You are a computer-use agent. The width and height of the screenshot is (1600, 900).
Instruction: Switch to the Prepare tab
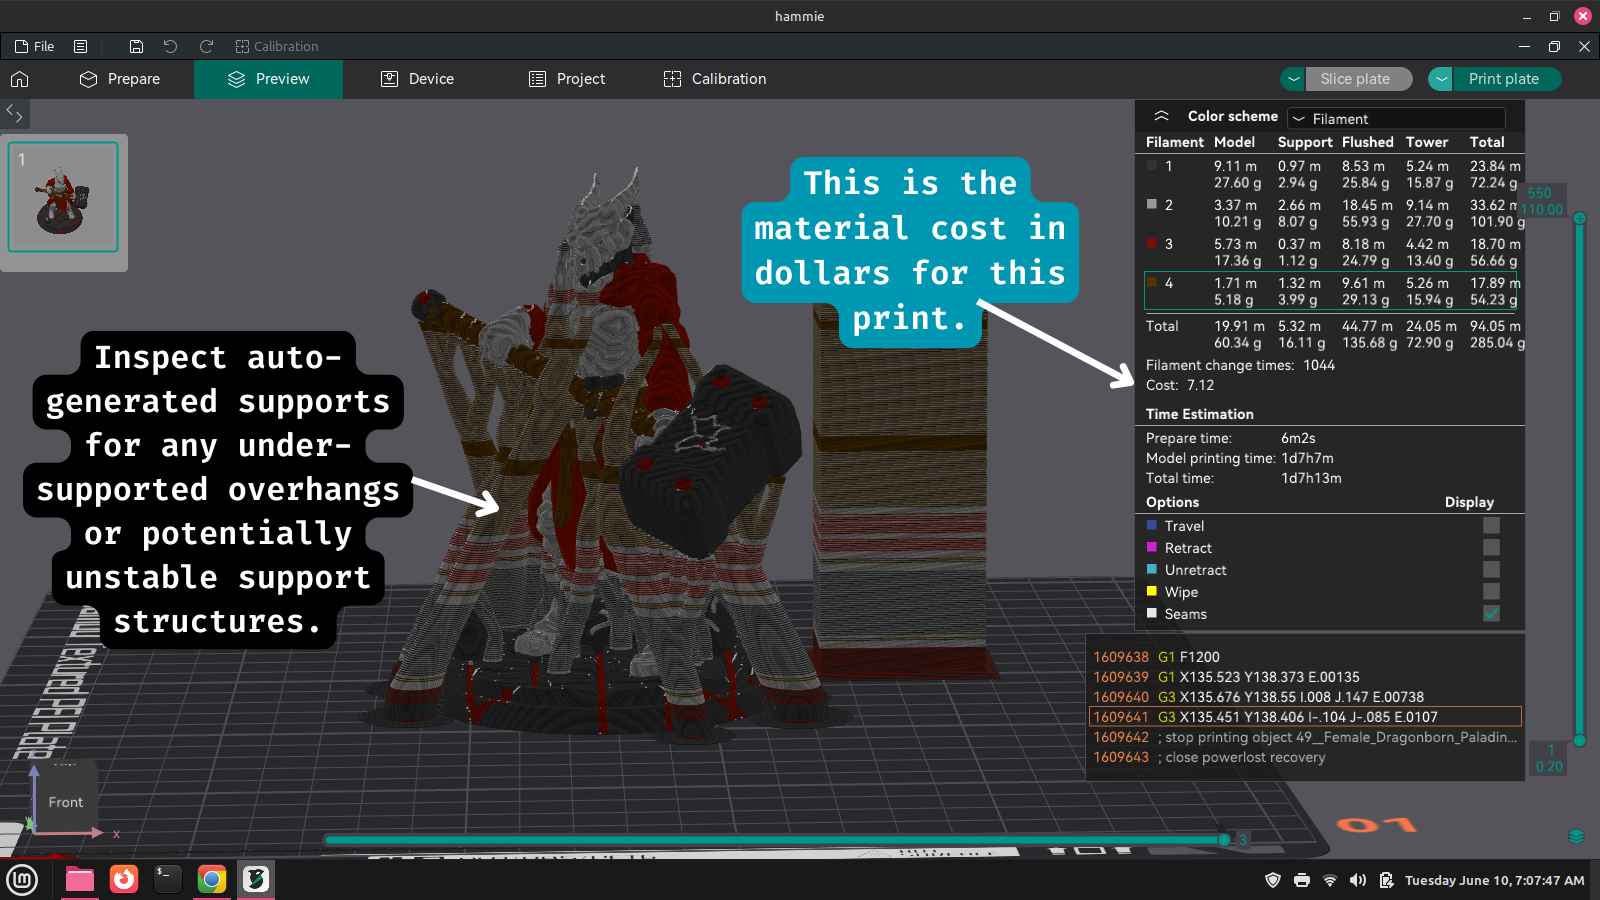pyautogui.click(x=120, y=79)
